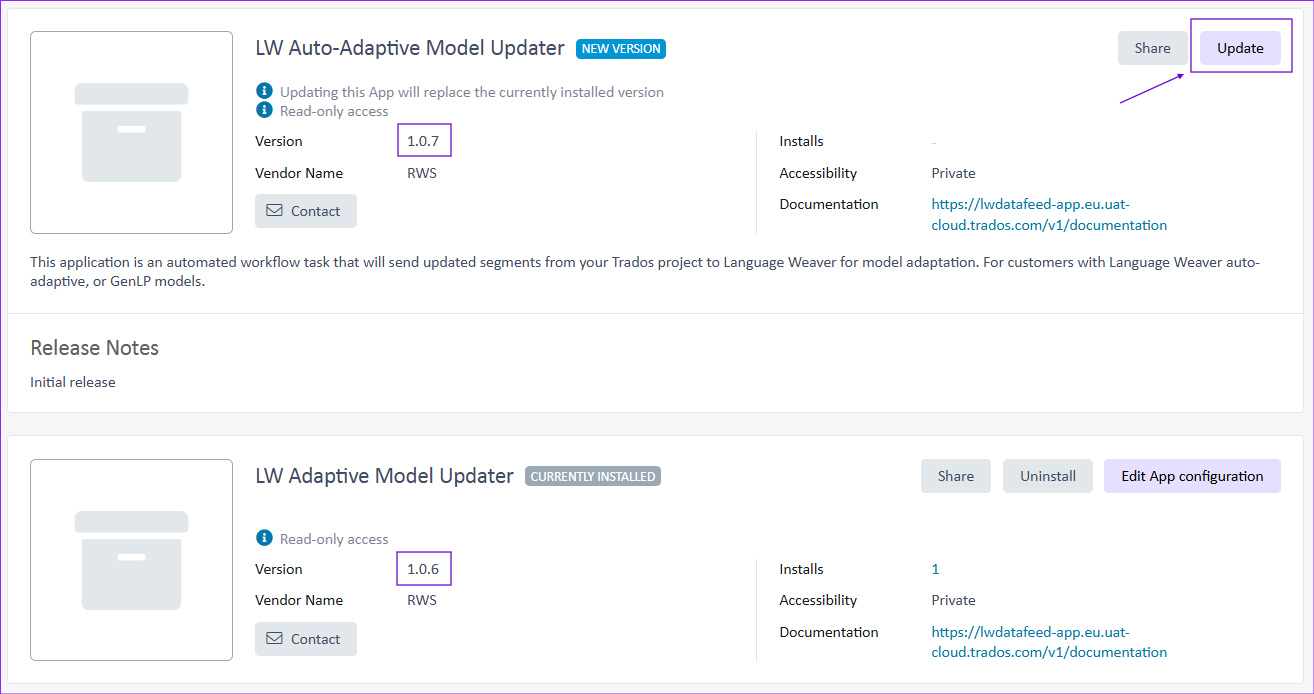Open Edit App configuration
Screen dimensions: 1314x694
(1192, 476)
